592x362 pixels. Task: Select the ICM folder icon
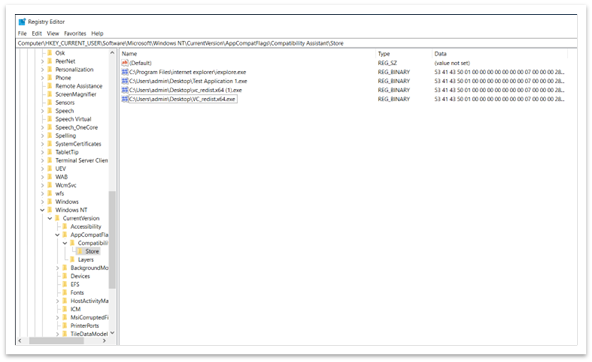click(x=65, y=309)
